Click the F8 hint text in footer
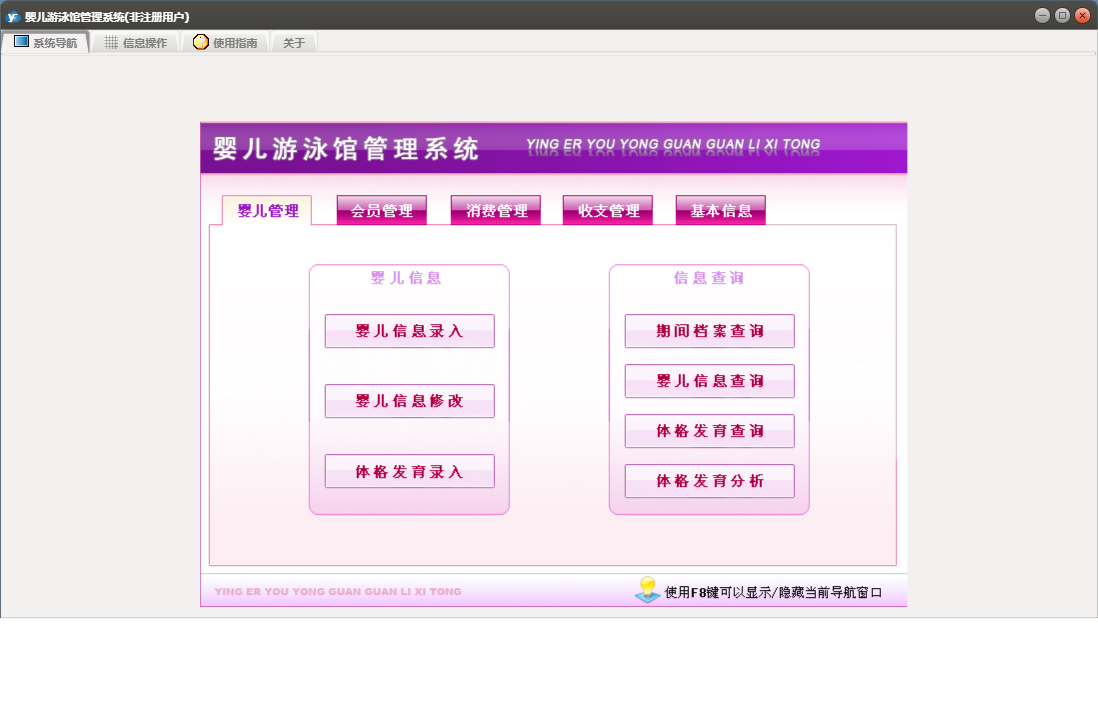Screen dimensions: 1098x713 (x=773, y=593)
